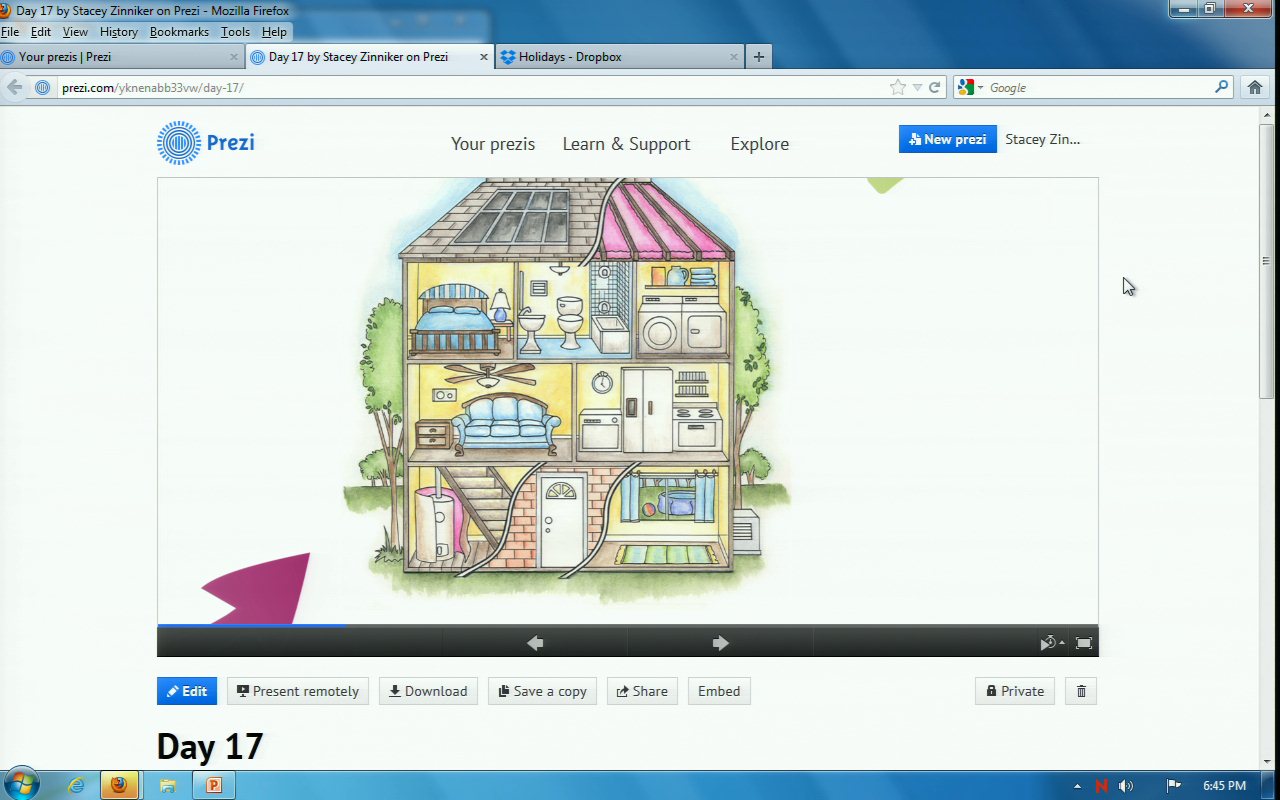Toggle the Private privacy setting
The width and height of the screenshot is (1280, 800).
tap(1014, 691)
